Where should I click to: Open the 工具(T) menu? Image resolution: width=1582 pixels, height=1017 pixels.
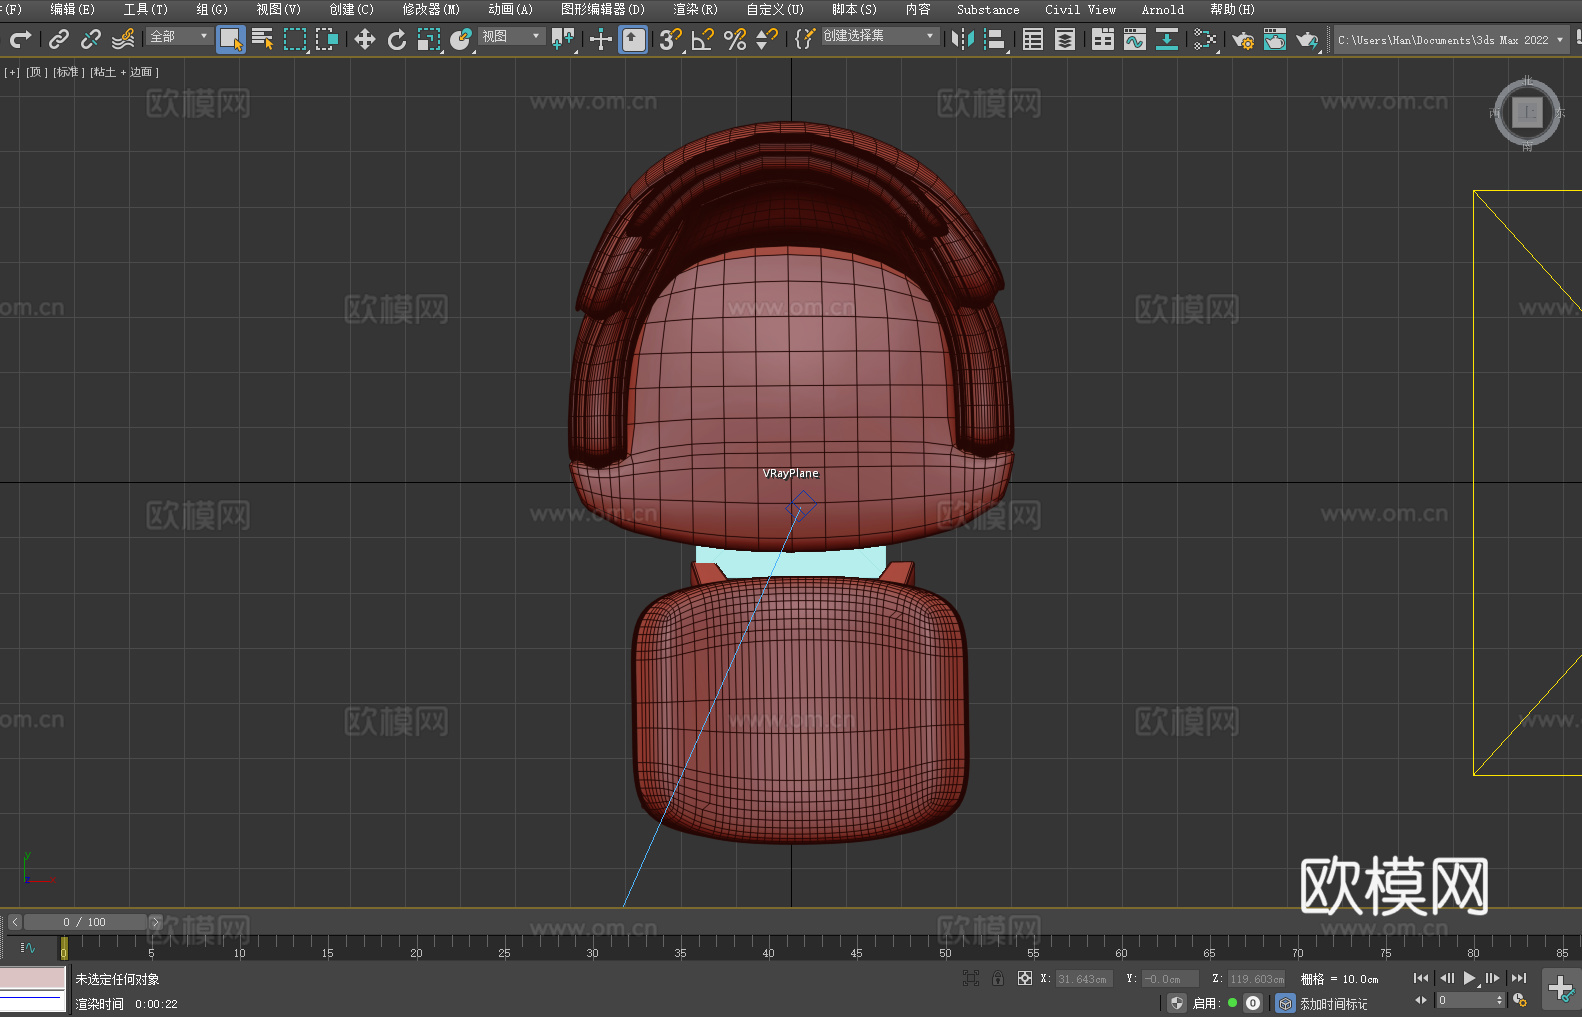click(x=145, y=9)
